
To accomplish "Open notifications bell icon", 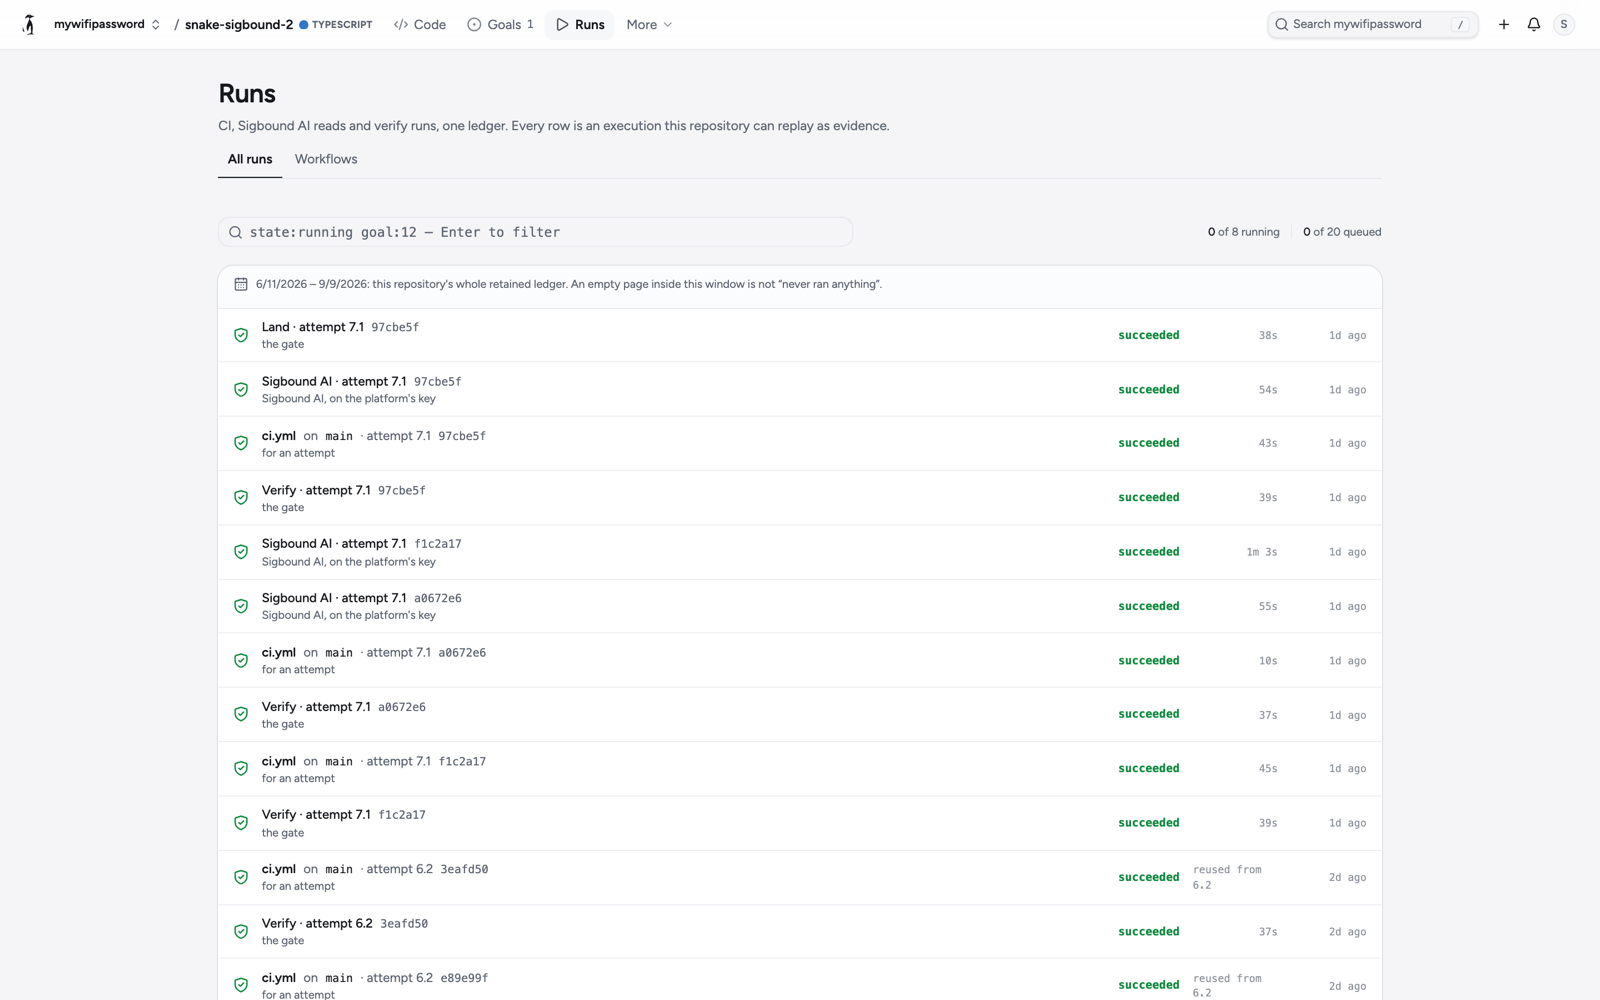I will tap(1533, 24).
